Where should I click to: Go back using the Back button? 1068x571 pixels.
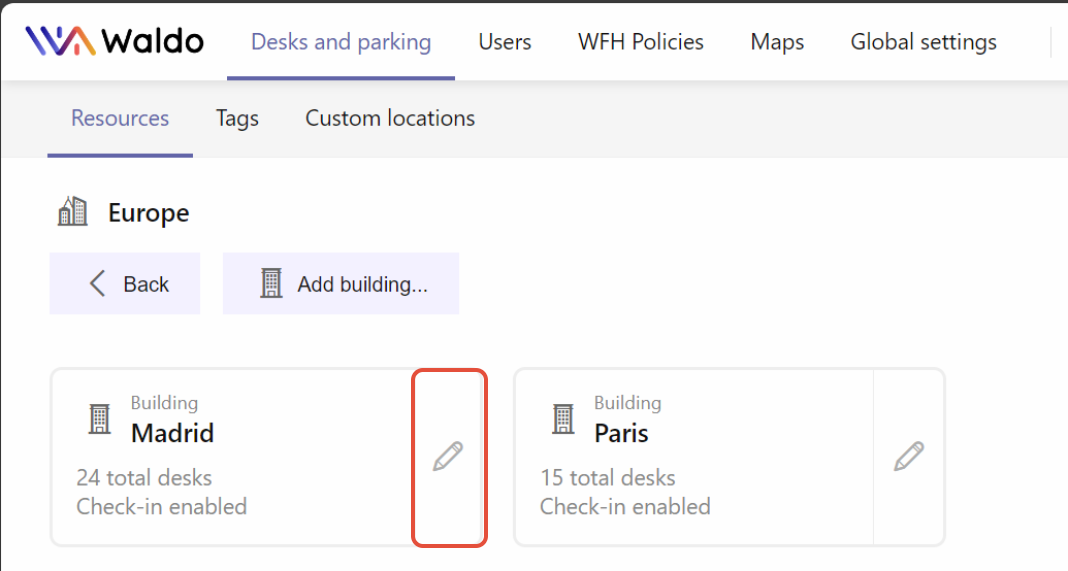pos(125,283)
